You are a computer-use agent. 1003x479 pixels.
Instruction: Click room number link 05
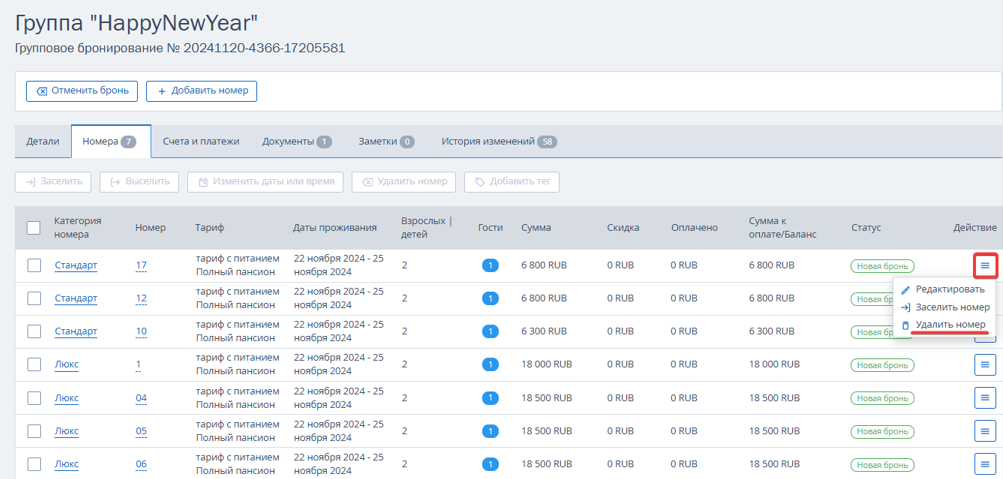(x=141, y=431)
